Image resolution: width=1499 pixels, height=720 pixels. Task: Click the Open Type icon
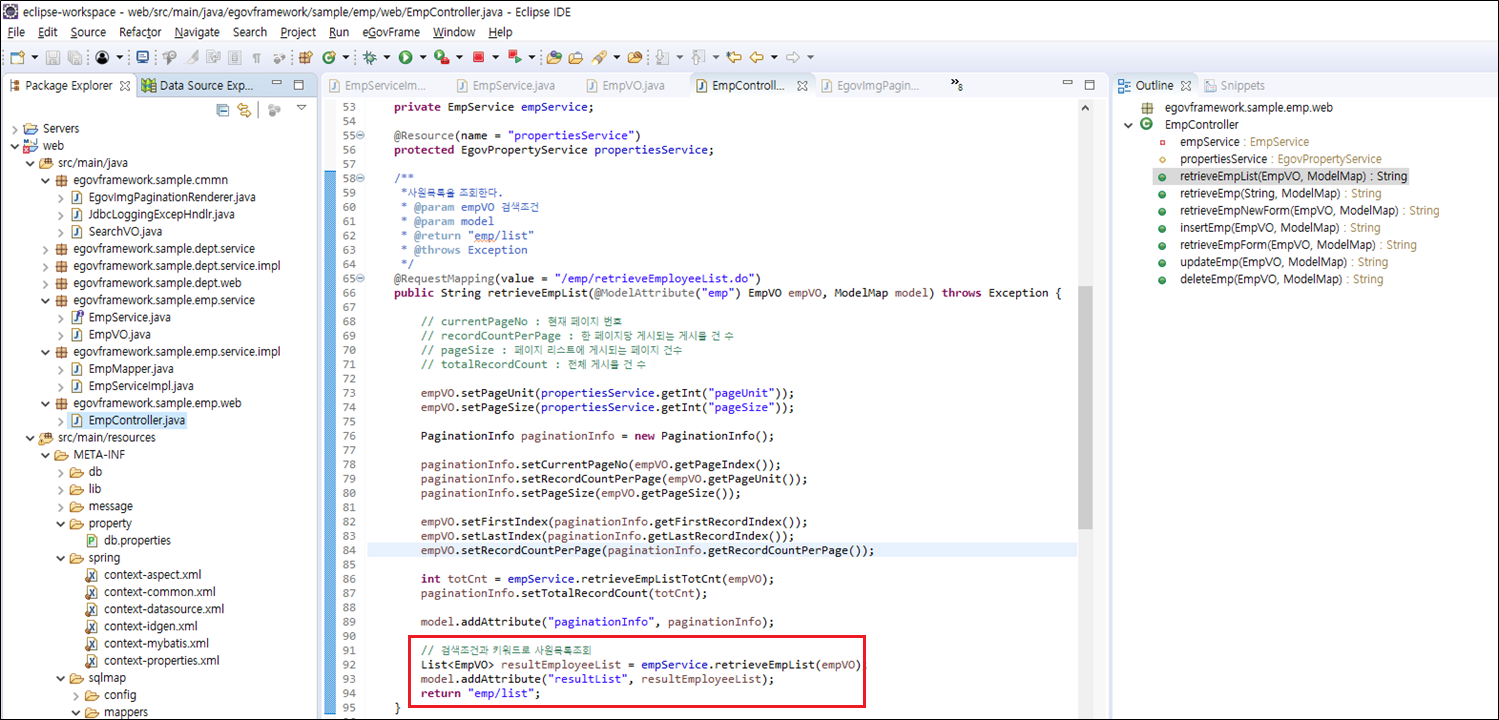(553, 57)
